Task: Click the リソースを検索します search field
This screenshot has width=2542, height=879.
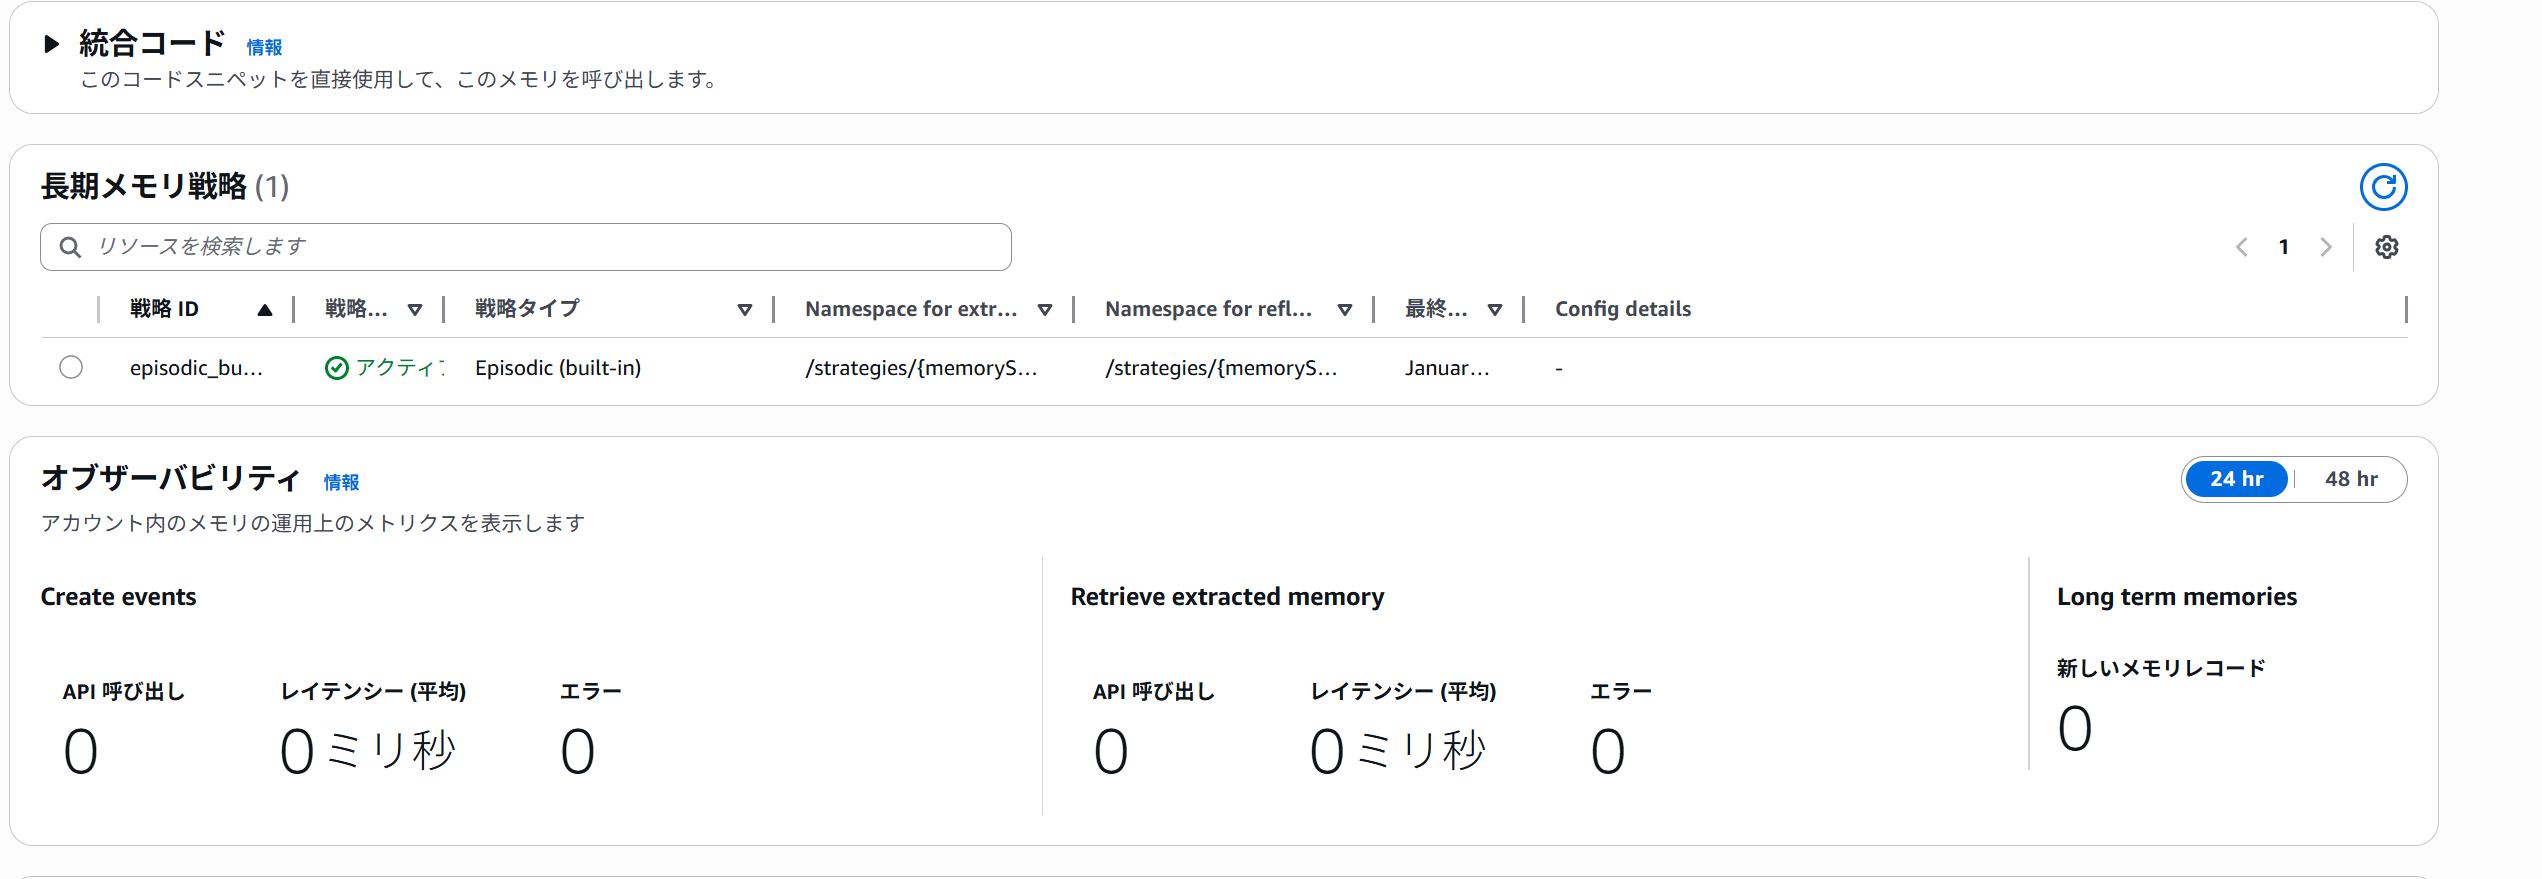Action: tap(540, 247)
